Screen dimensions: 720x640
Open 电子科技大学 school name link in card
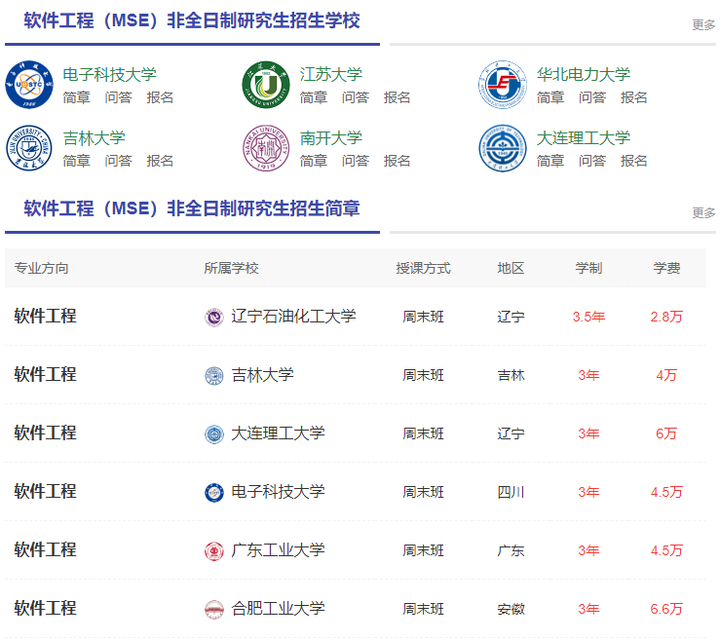click(109, 74)
